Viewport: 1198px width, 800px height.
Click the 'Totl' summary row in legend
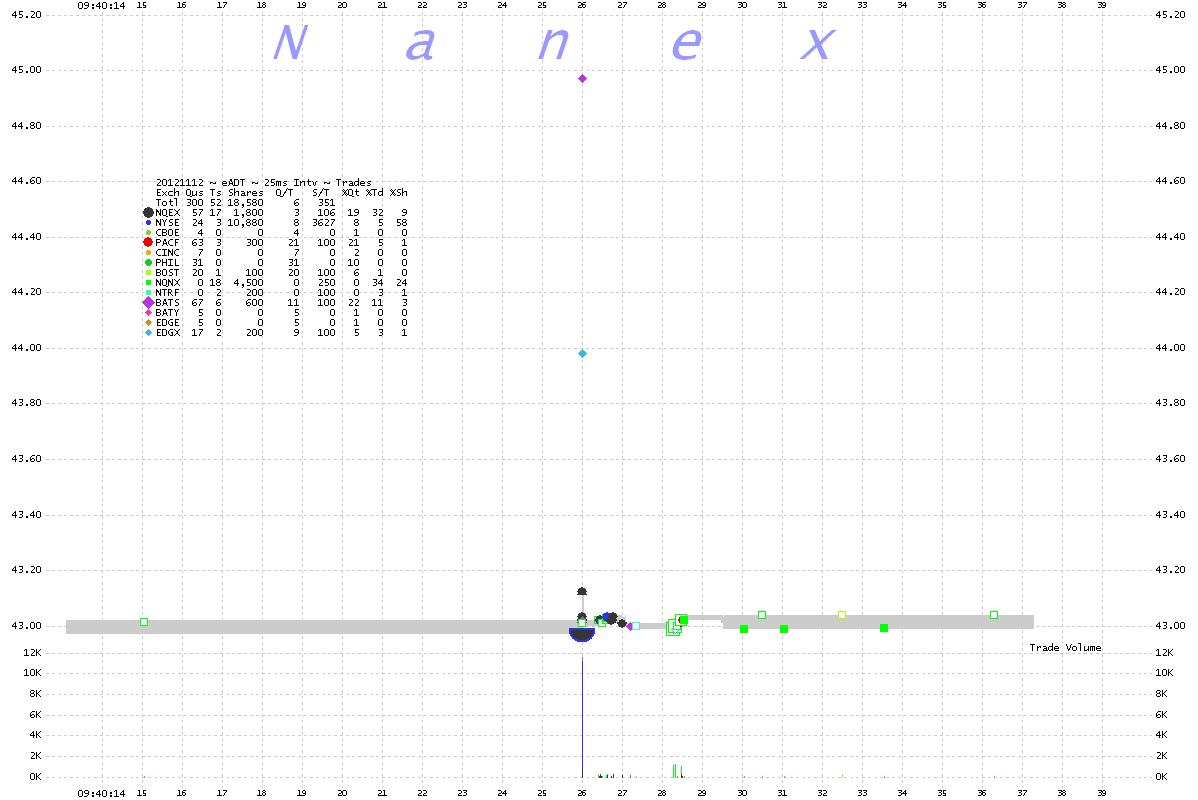tap(246, 202)
